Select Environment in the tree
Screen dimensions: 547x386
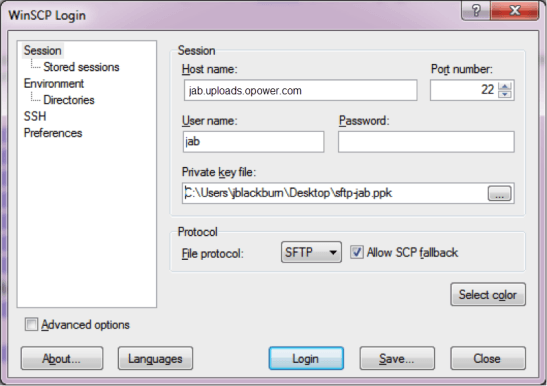click(54, 83)
